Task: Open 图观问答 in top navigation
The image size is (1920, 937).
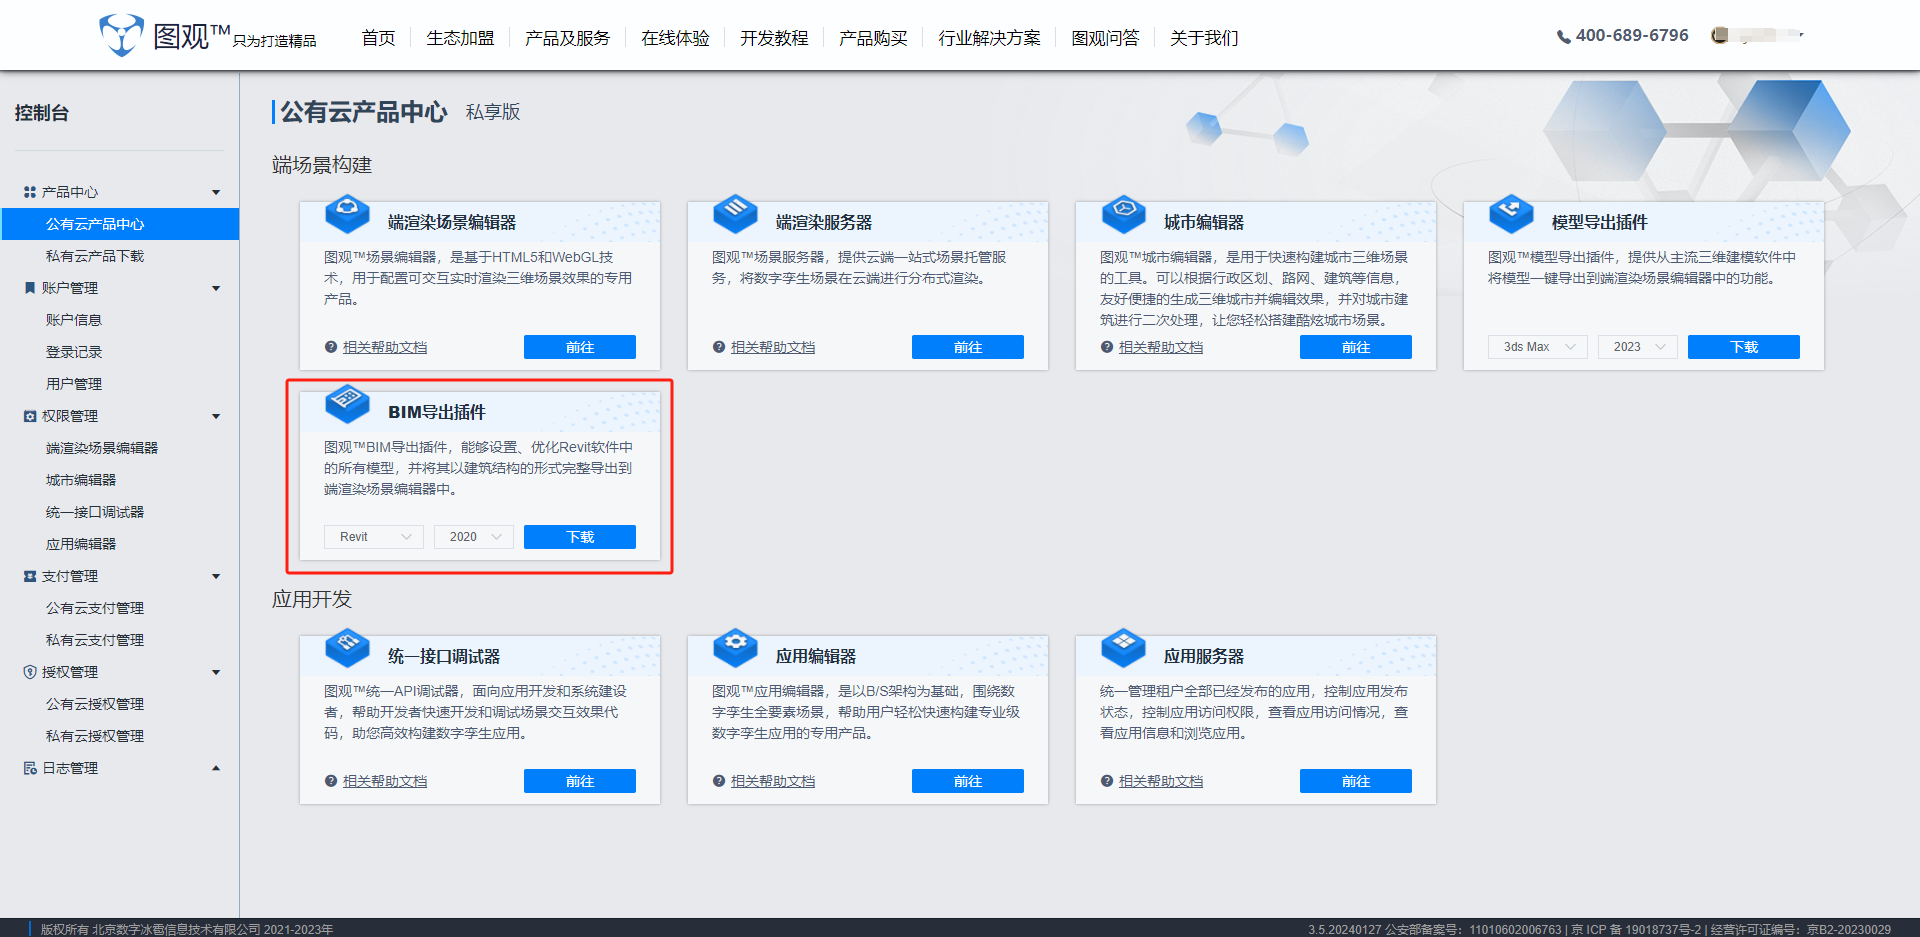Action: pyautogui.click(x=1105, y=38)
